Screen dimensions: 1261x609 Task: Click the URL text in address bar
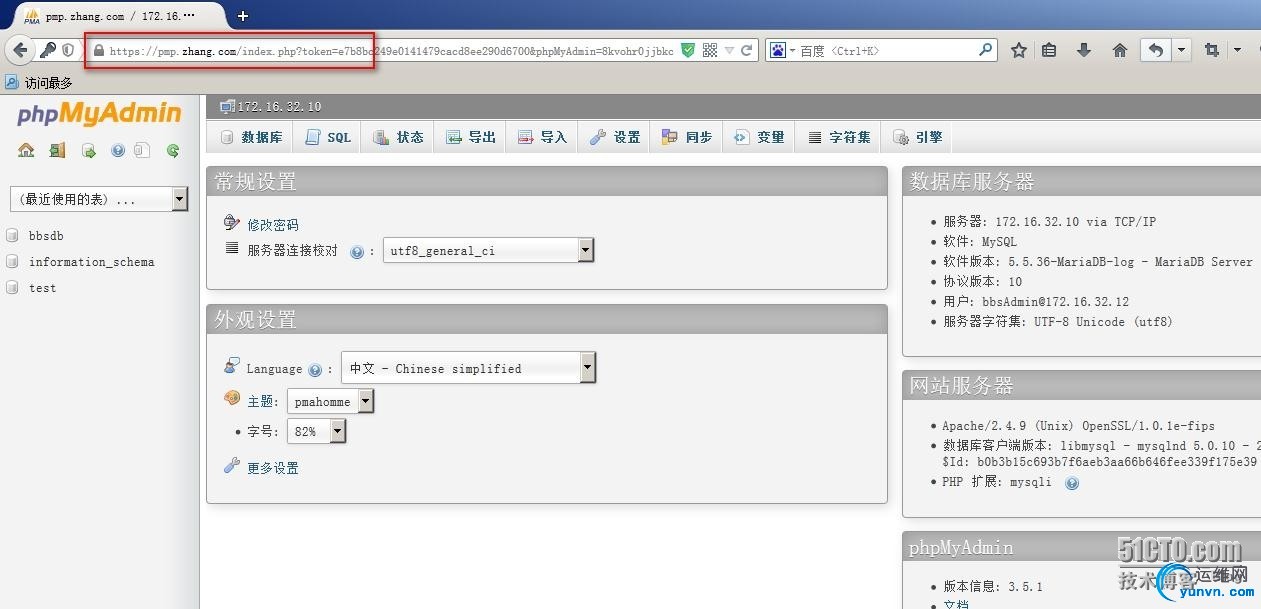[391, 50]
